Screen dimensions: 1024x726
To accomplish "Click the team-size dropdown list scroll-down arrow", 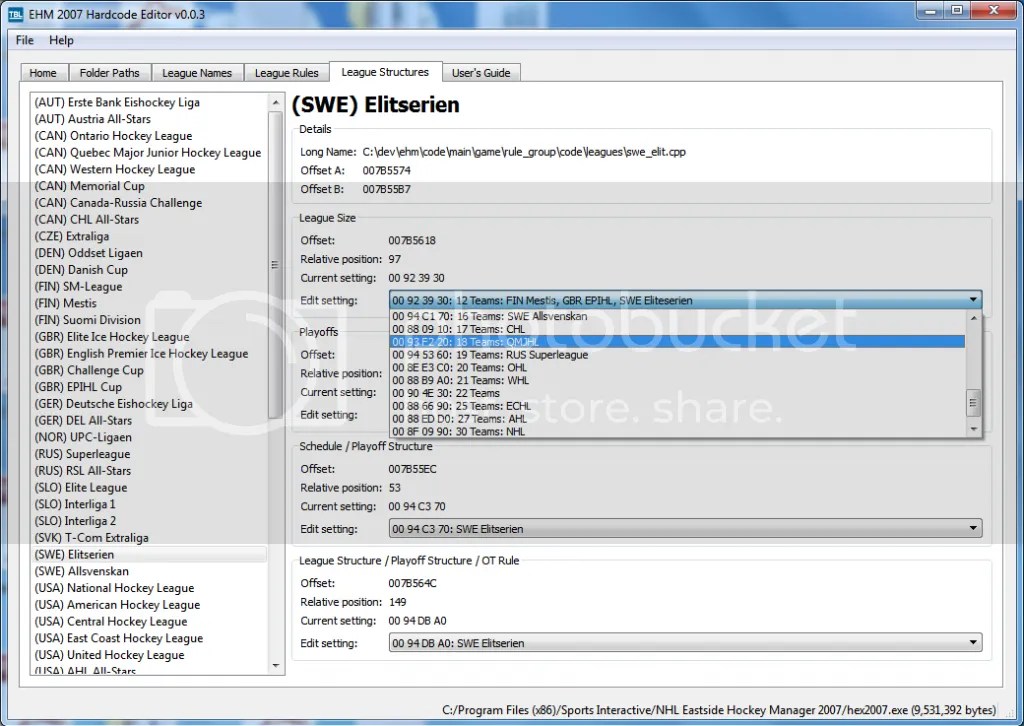I will (974, 430).
